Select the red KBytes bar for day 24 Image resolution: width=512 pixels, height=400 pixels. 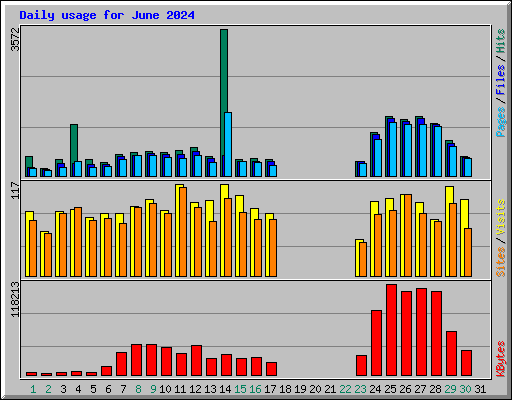(376, 343)
